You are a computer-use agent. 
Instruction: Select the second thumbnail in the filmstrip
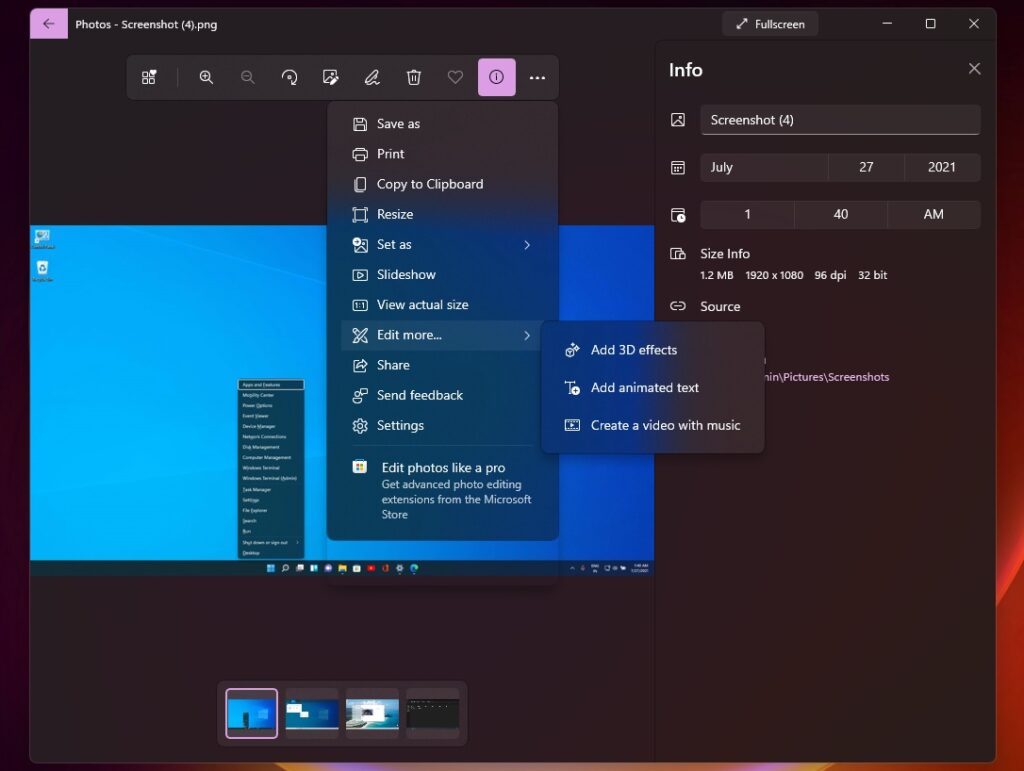pos(311,713)
